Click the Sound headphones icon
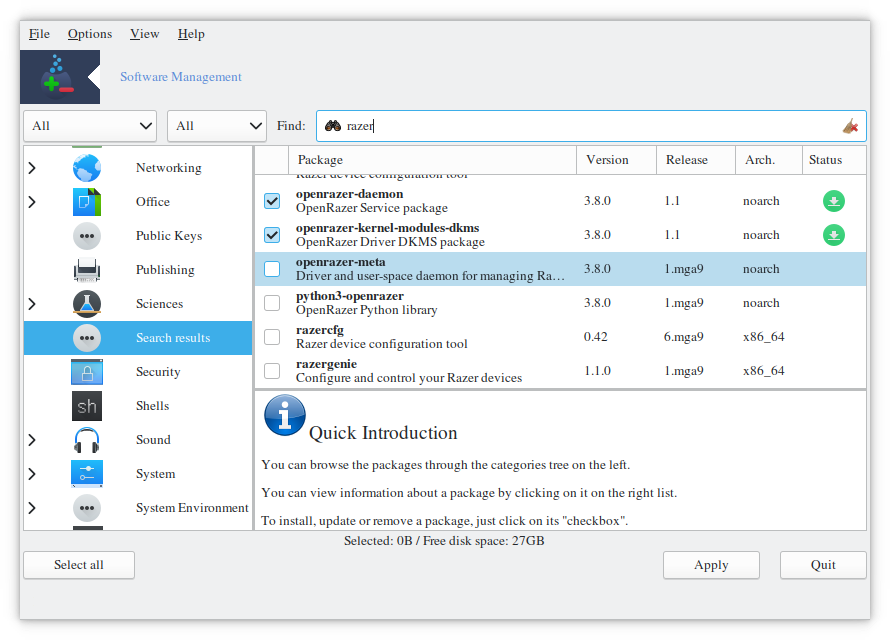Screen dimensions: 890x640 (x=87, y=440)
